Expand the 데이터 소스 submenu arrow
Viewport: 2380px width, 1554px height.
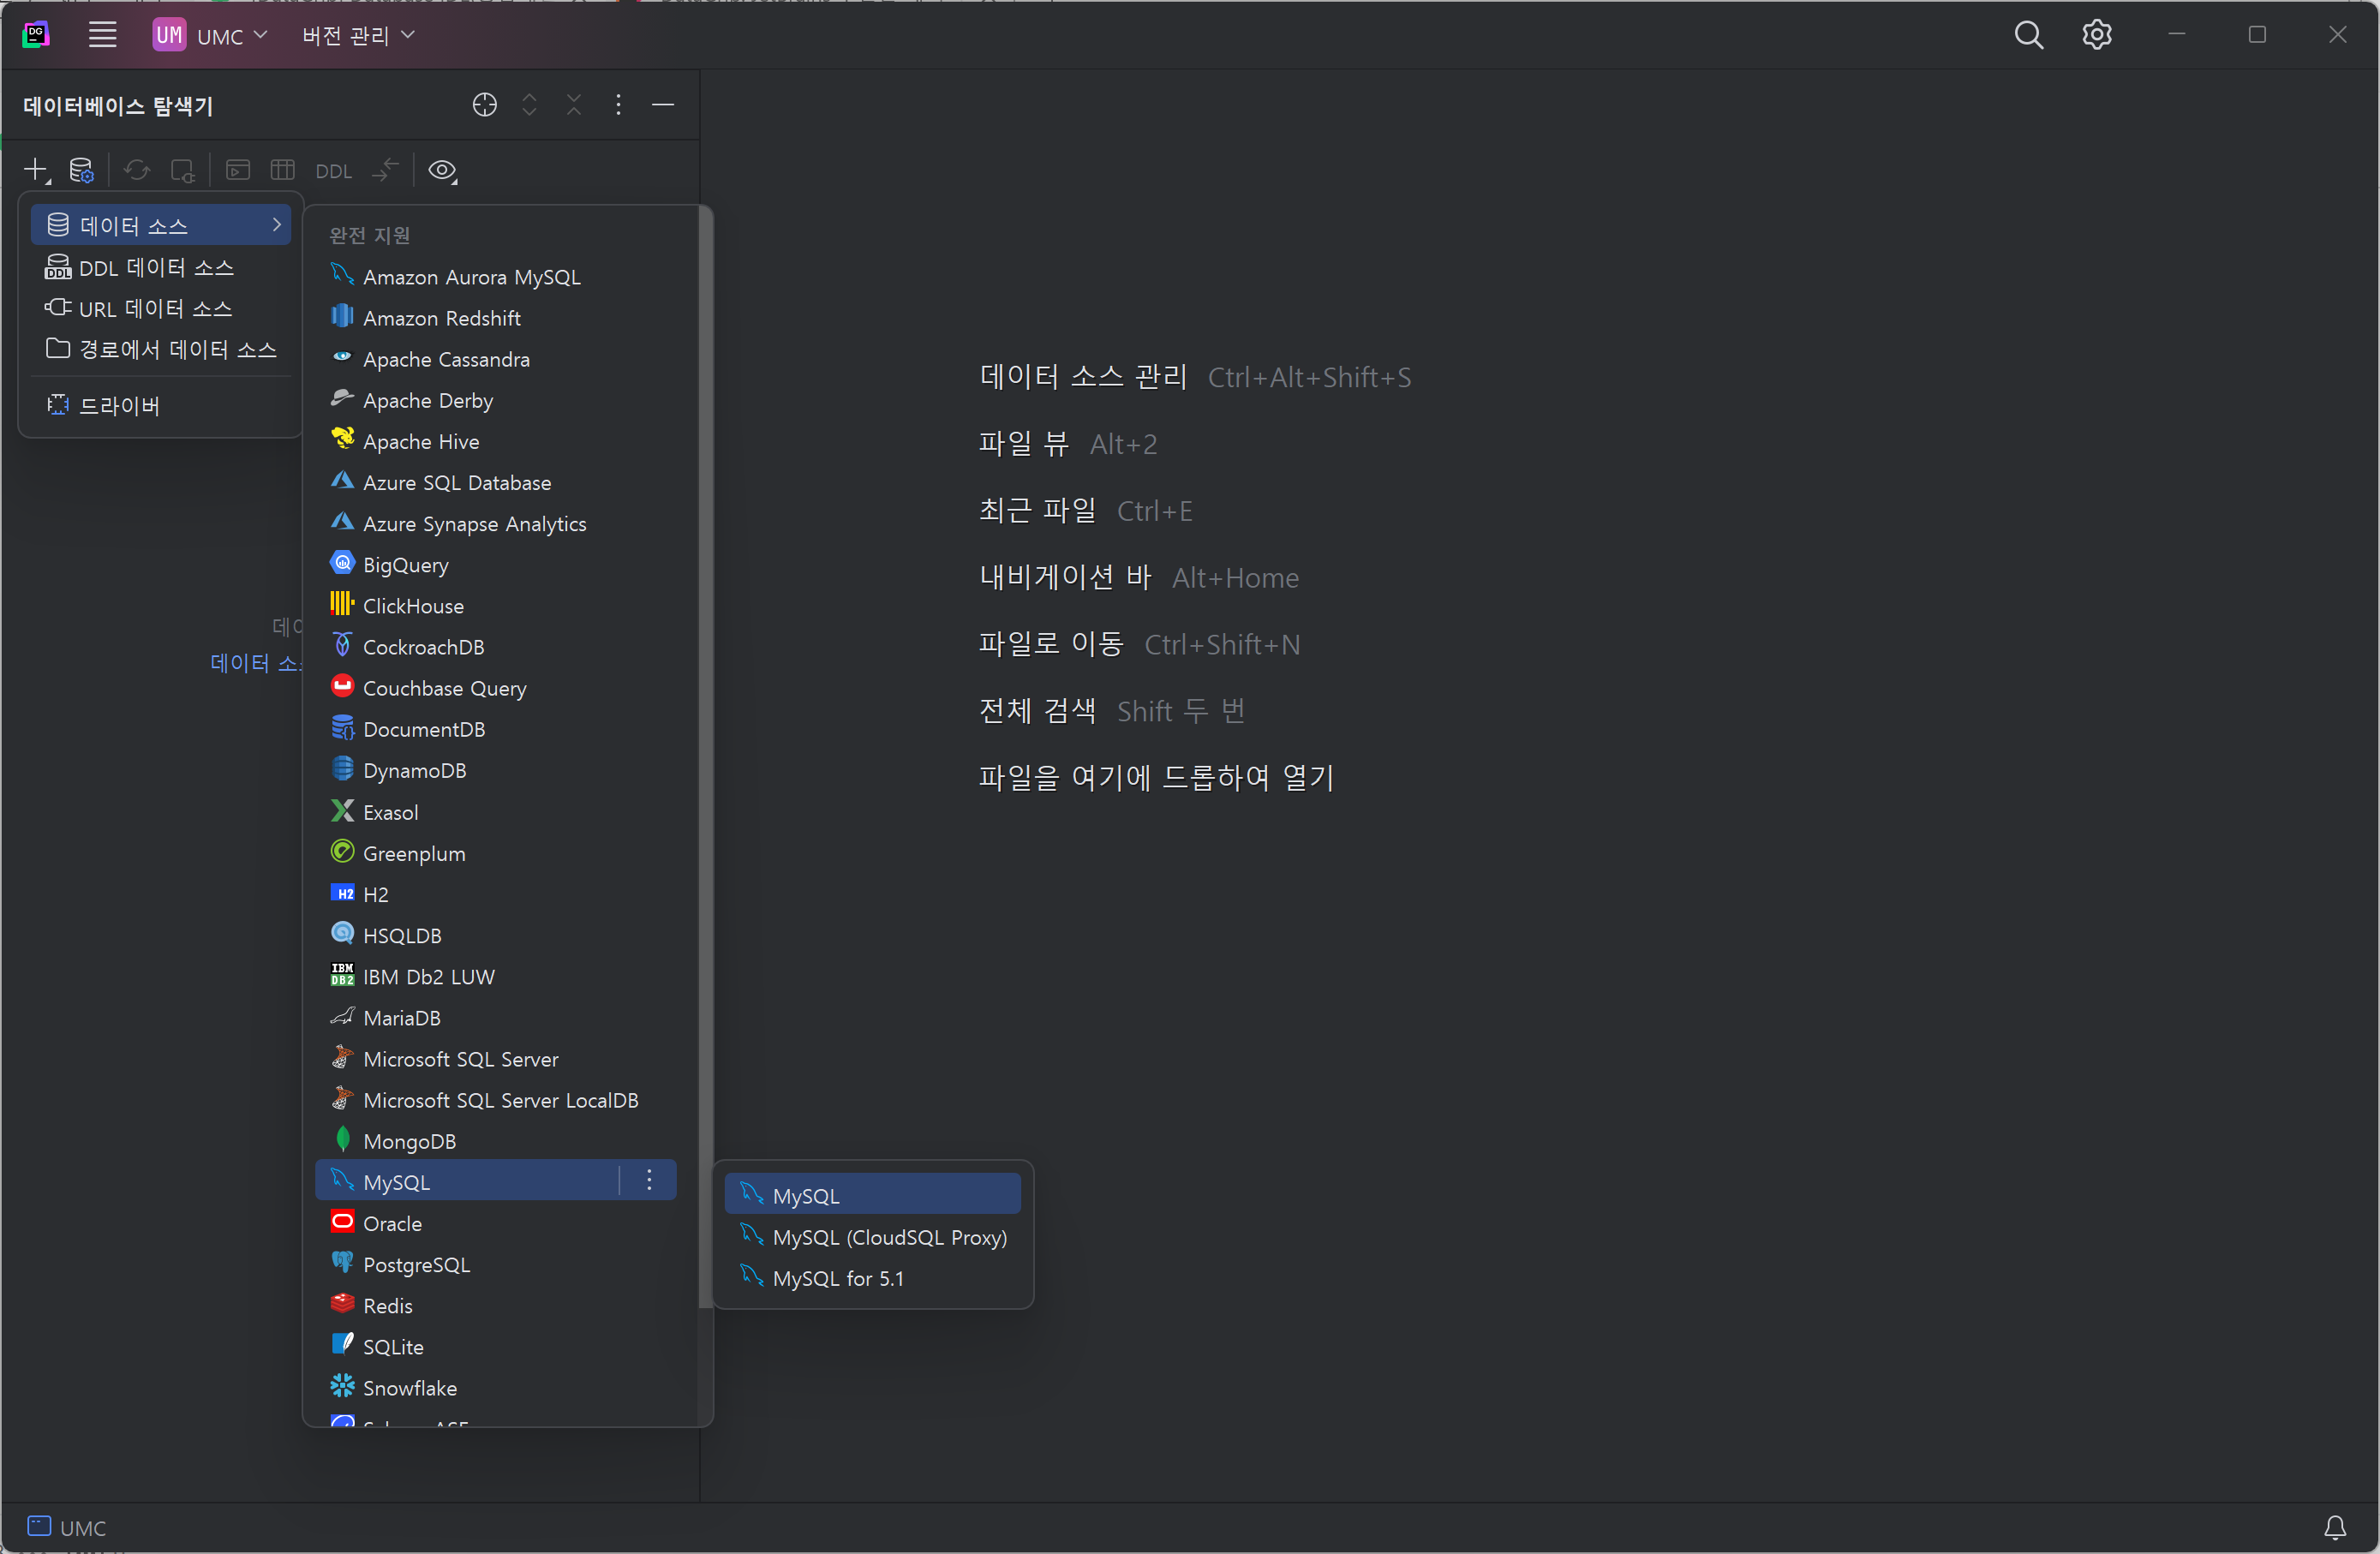pyautogui.click(x=276, y=225)
